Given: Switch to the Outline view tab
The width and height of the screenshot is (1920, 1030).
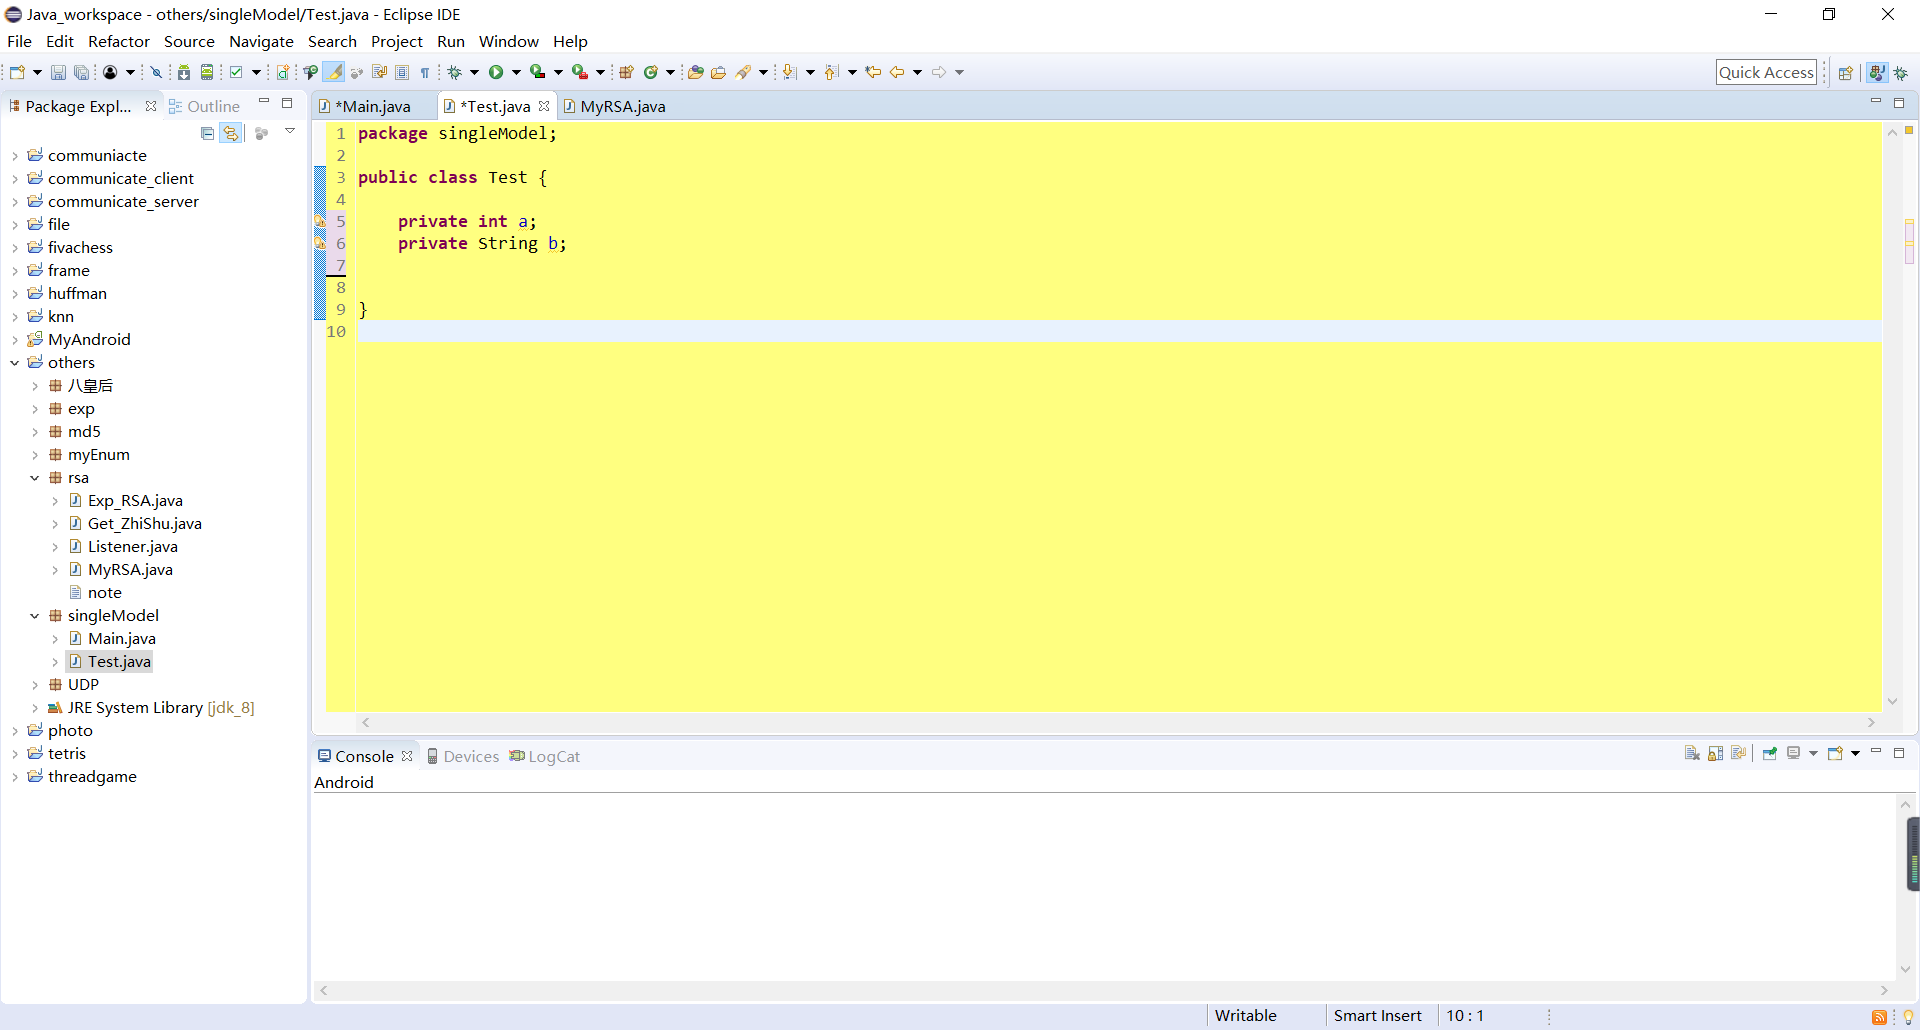Looking at the screenshot, I should point(205,106).
